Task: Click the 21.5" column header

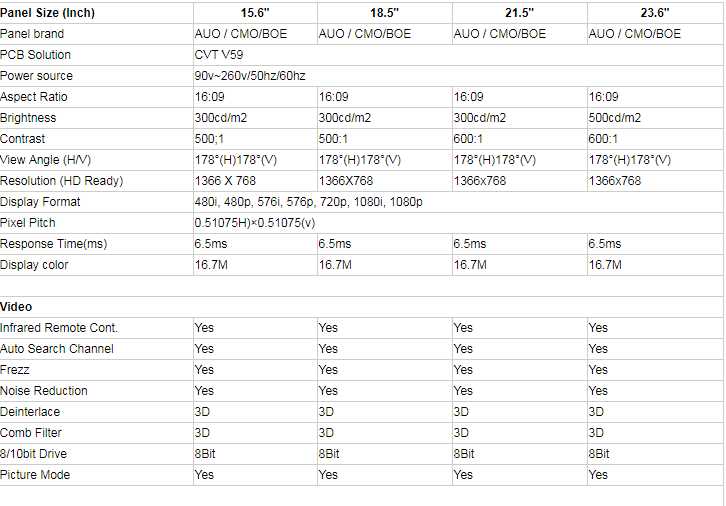Action: [x=519, y=12]
